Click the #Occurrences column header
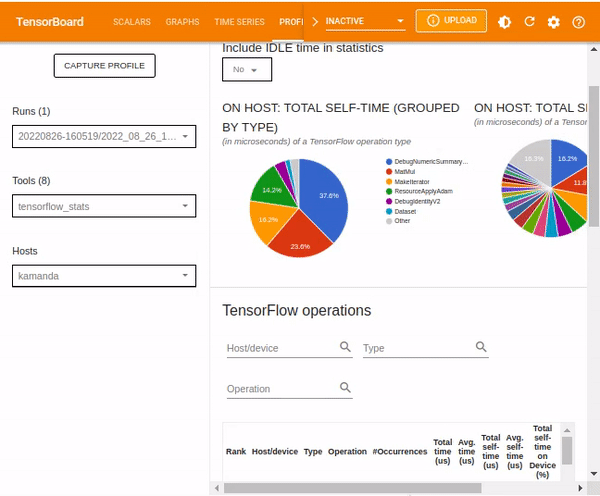This screenshot has width=600, height=496. tap(399, 452)
